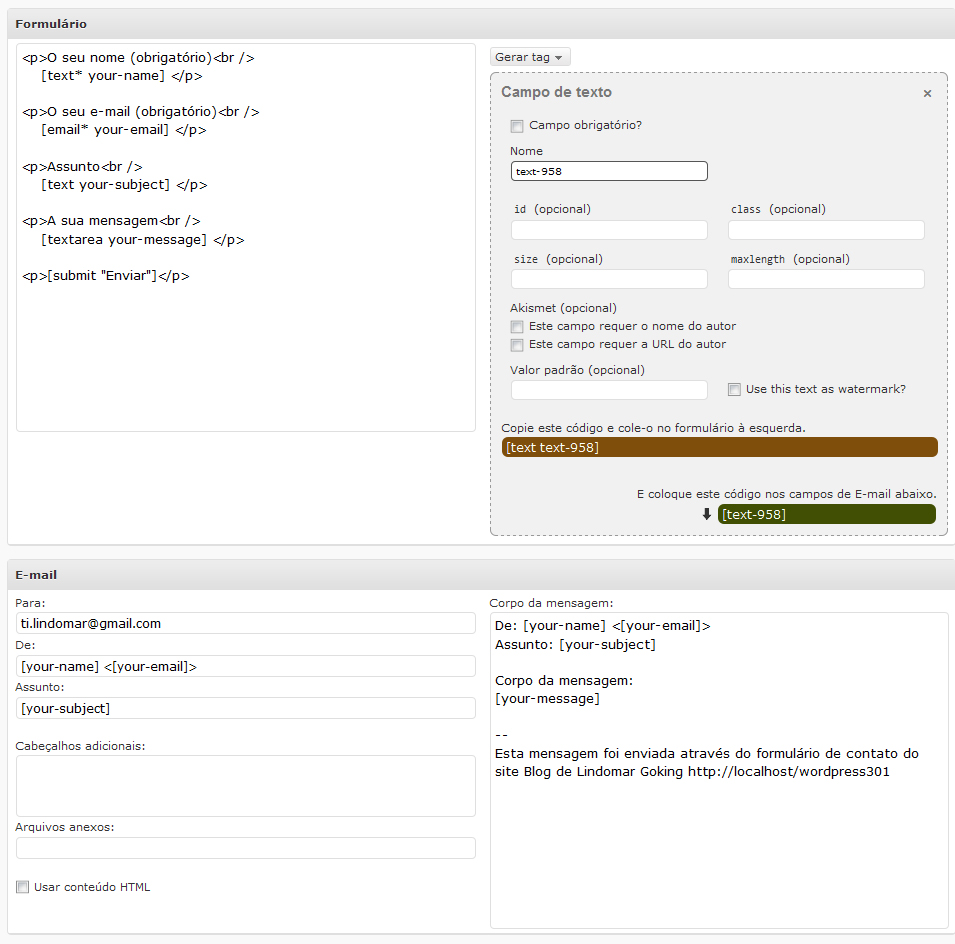This screenshot has height=944, width=955.
Task: Click the maxlength (opcional) input field
Action: (x=826, y=279)
